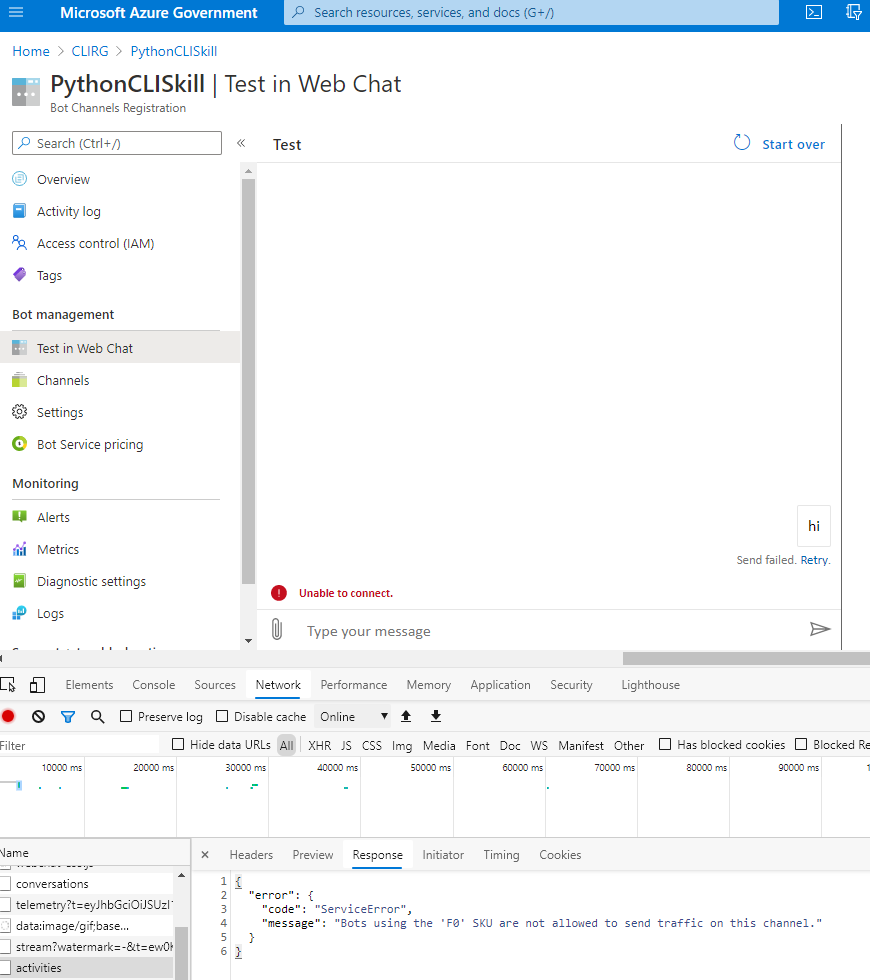Tick the checkbox beside the telemetry request
The width and height of the screenshot is (870, 980).
point(6,904)
